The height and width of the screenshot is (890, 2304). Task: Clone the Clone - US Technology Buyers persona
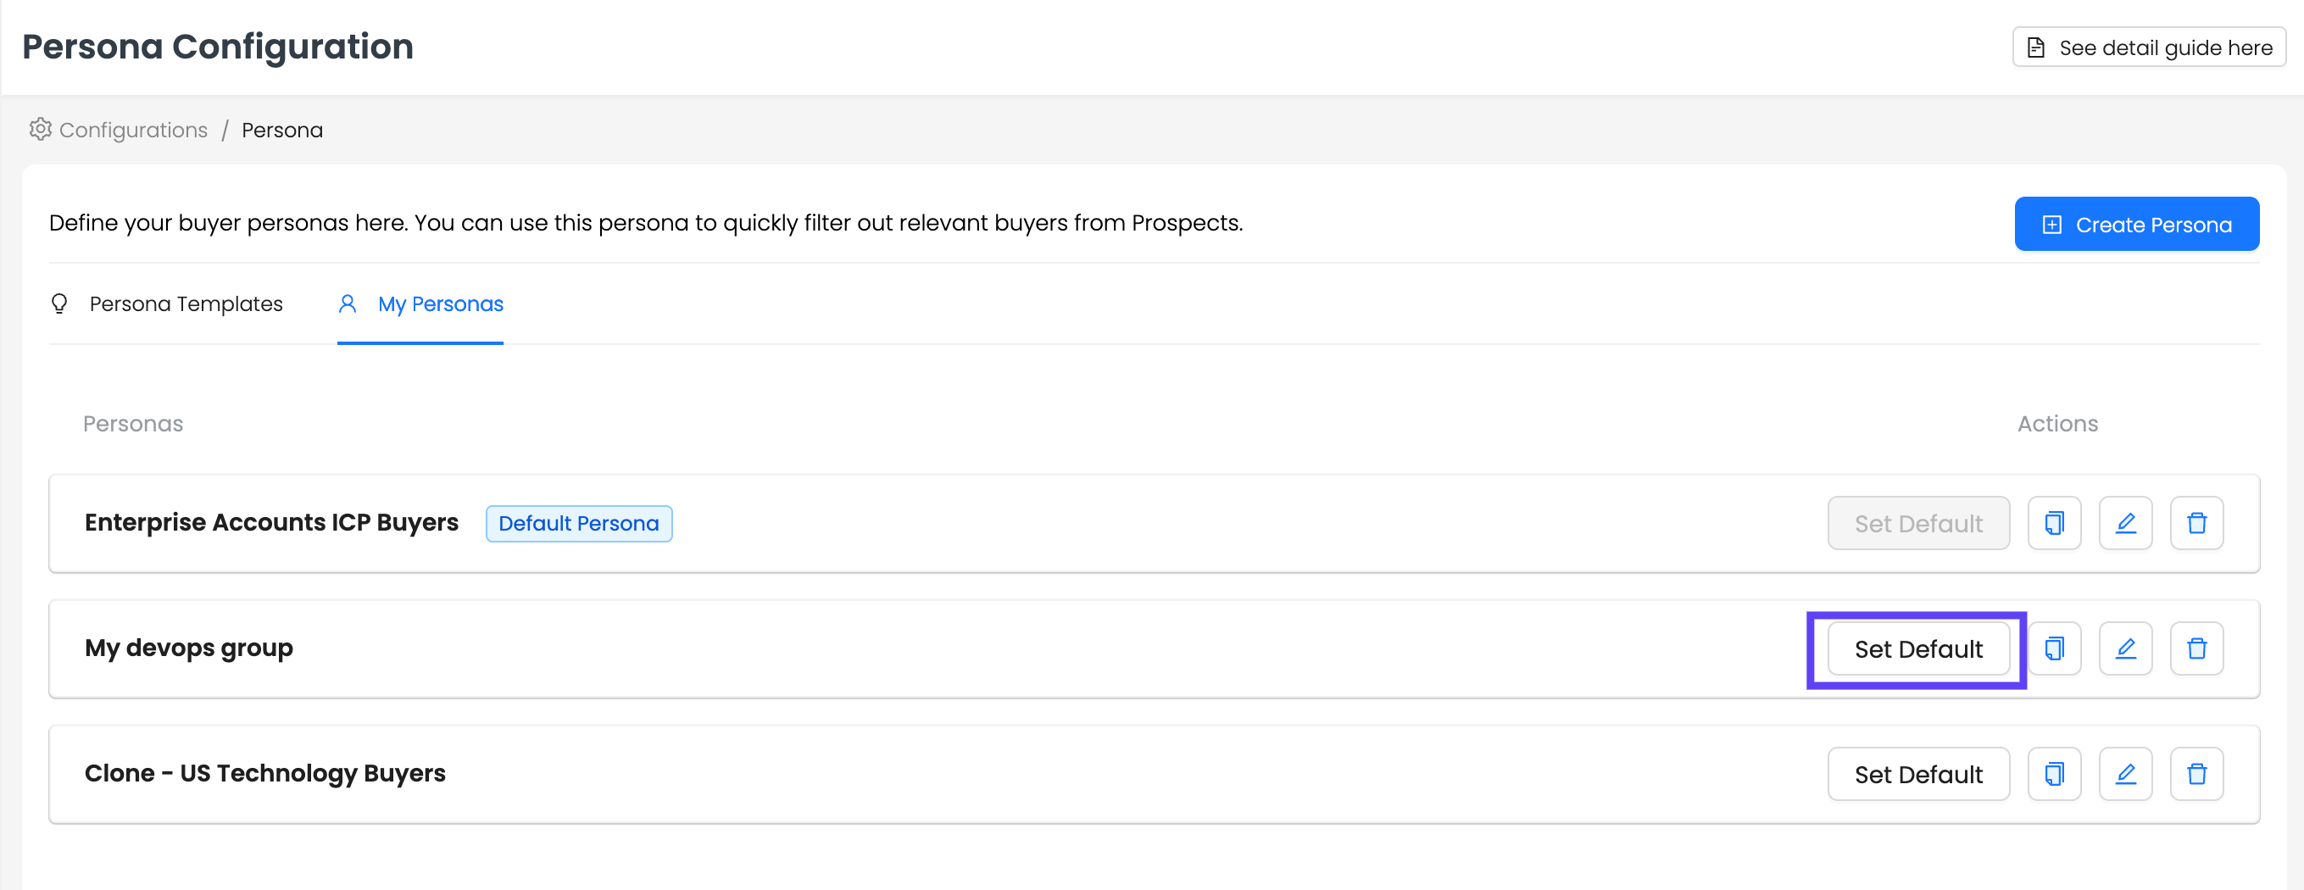[2054, 774]
